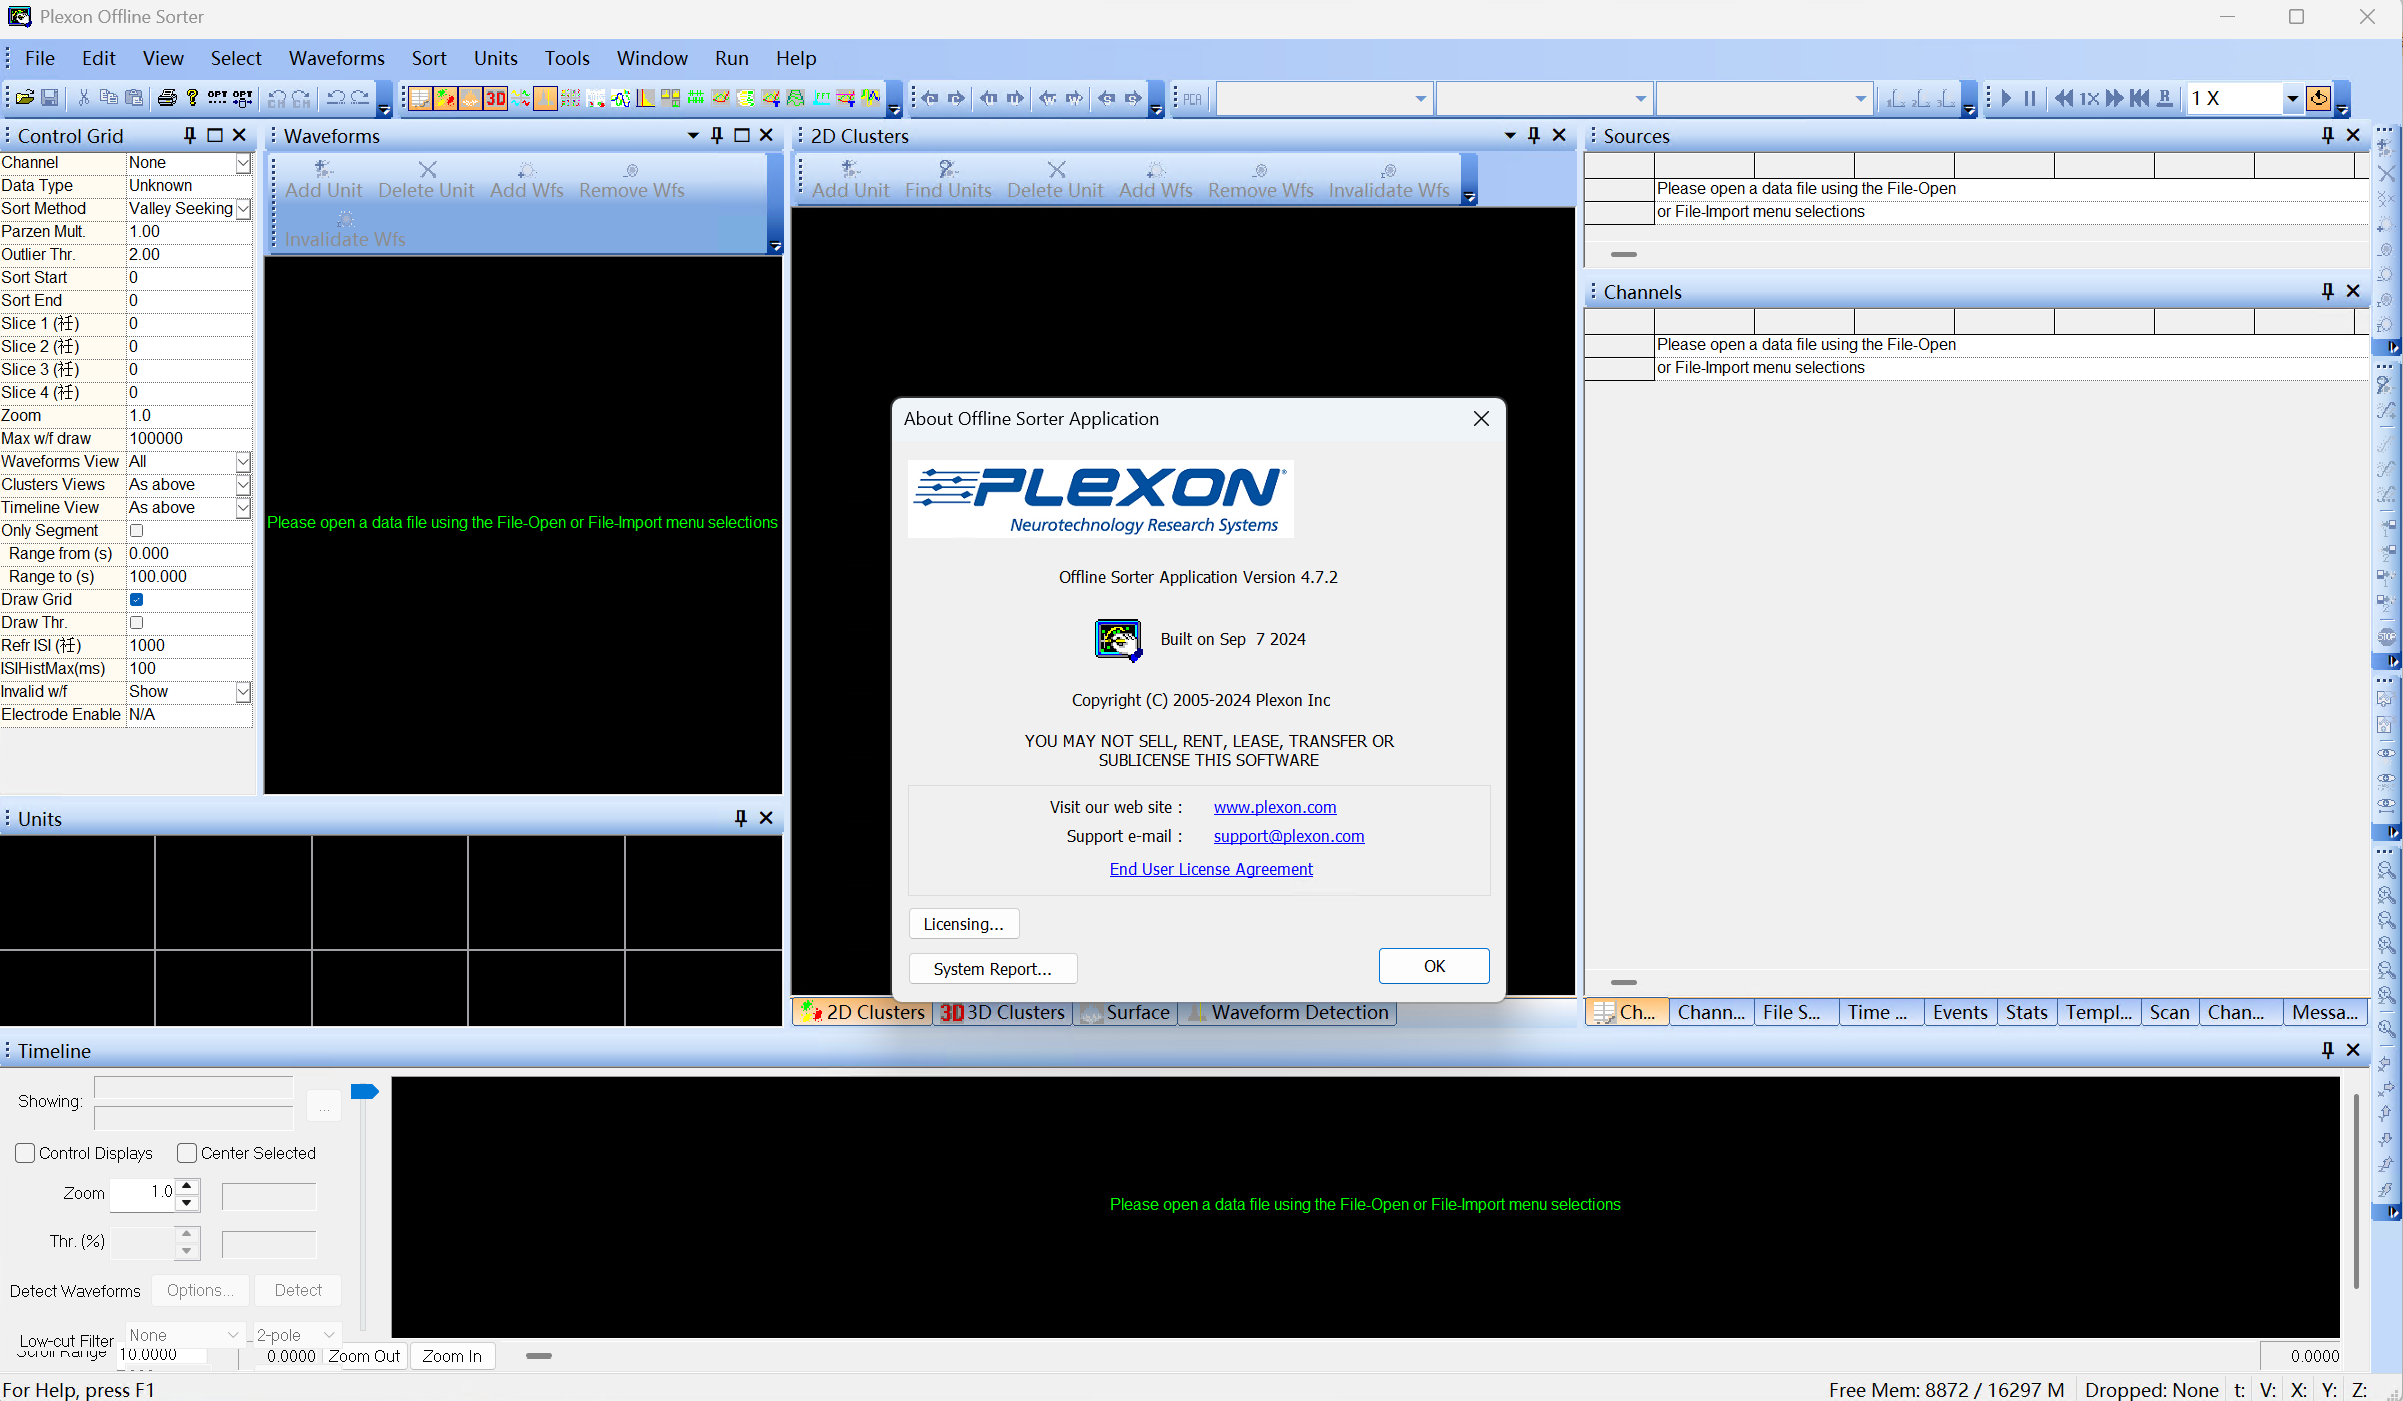The image size is (2403, 1401).
Task: Click the Cut scissors toolbar icon
Action: pyautogui.click(x=84, y=98)
